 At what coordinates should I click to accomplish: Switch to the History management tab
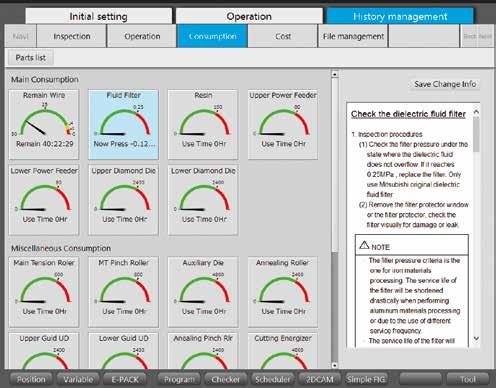[400, 16]
